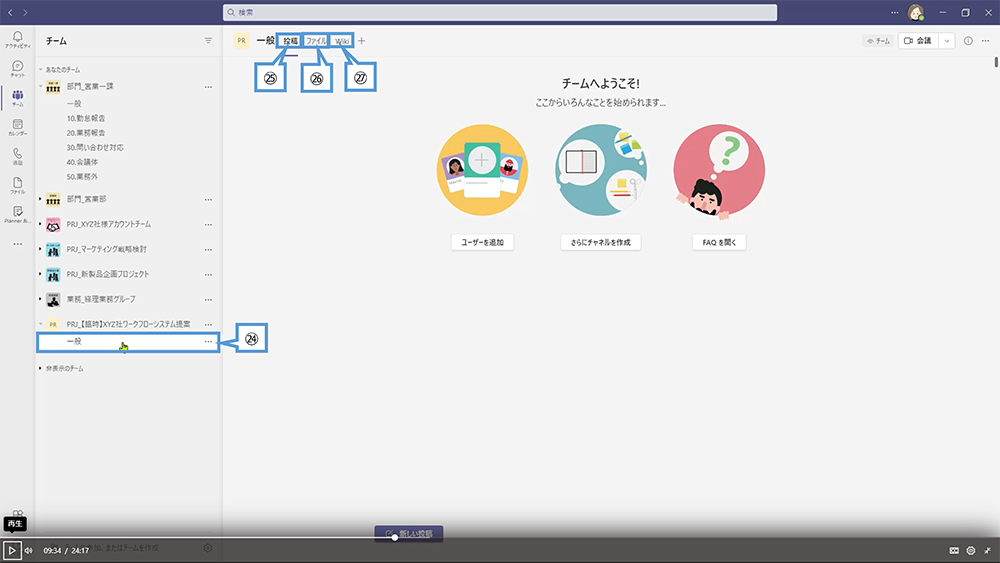Viewport: 1000px width, 563px height.
Task: Exit fullscreen in the video player
Action: (x=987, y=550)
